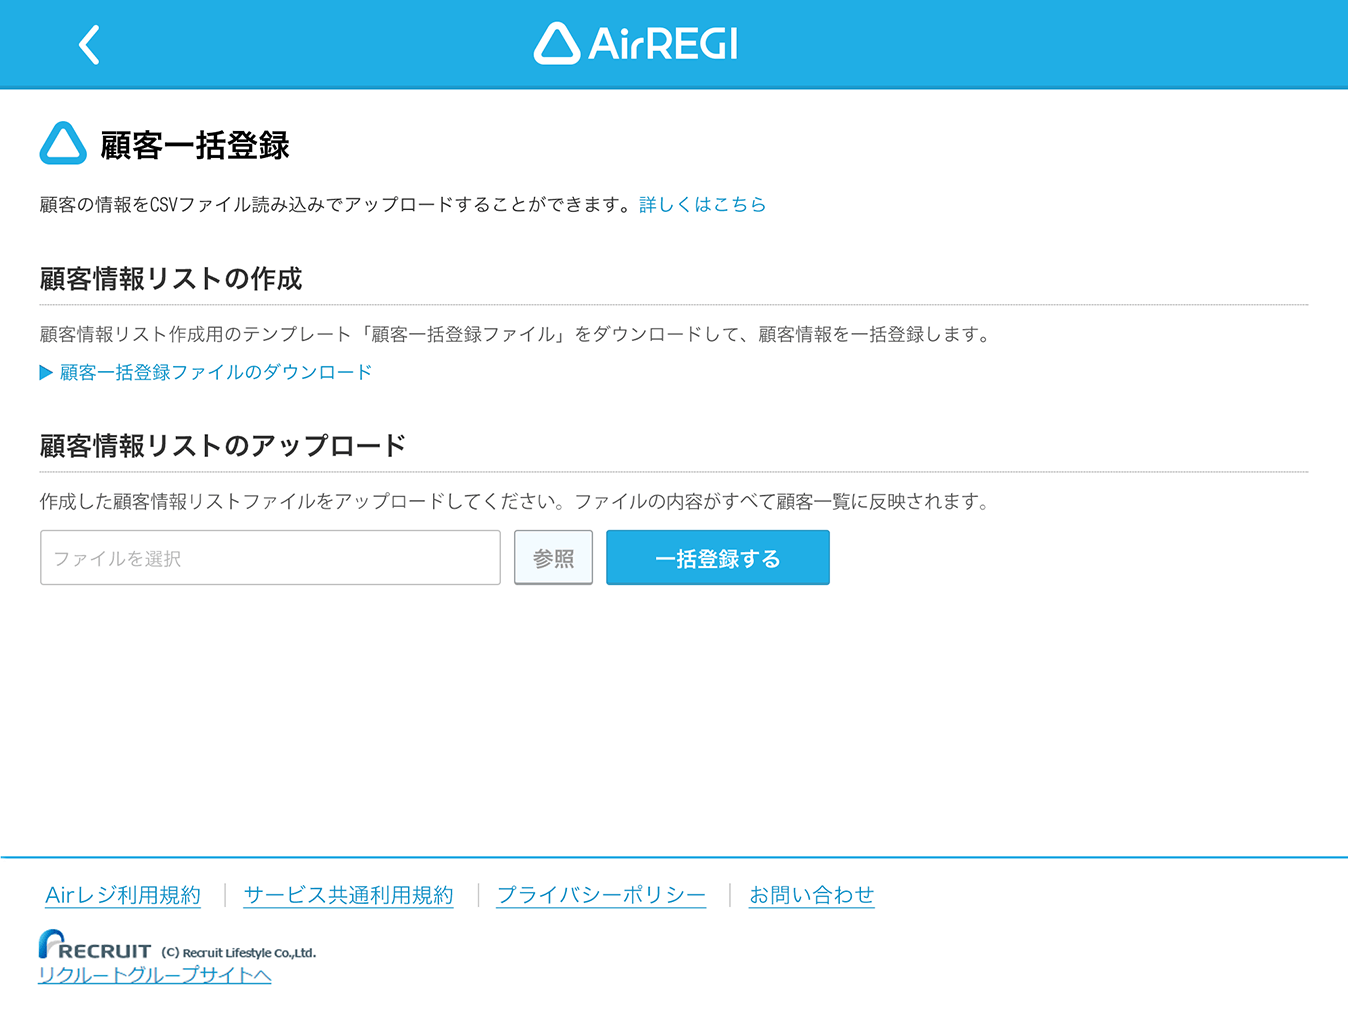Click the 顧客情報リストのアップロード heading
This screenshot has height=1011, width=1348.
(x=223, y=446)
